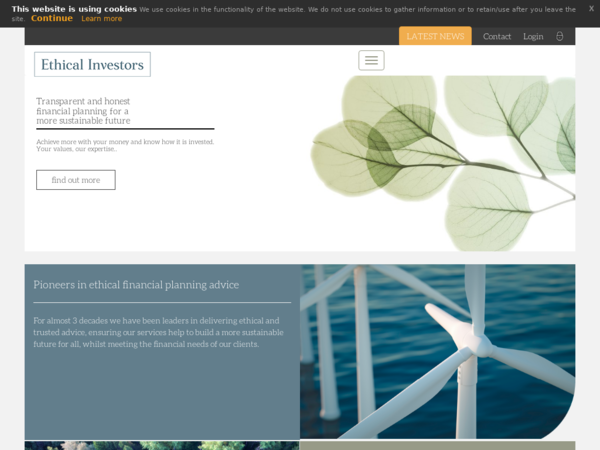Click the Ethical Investors logo

[x=92, y=64]
